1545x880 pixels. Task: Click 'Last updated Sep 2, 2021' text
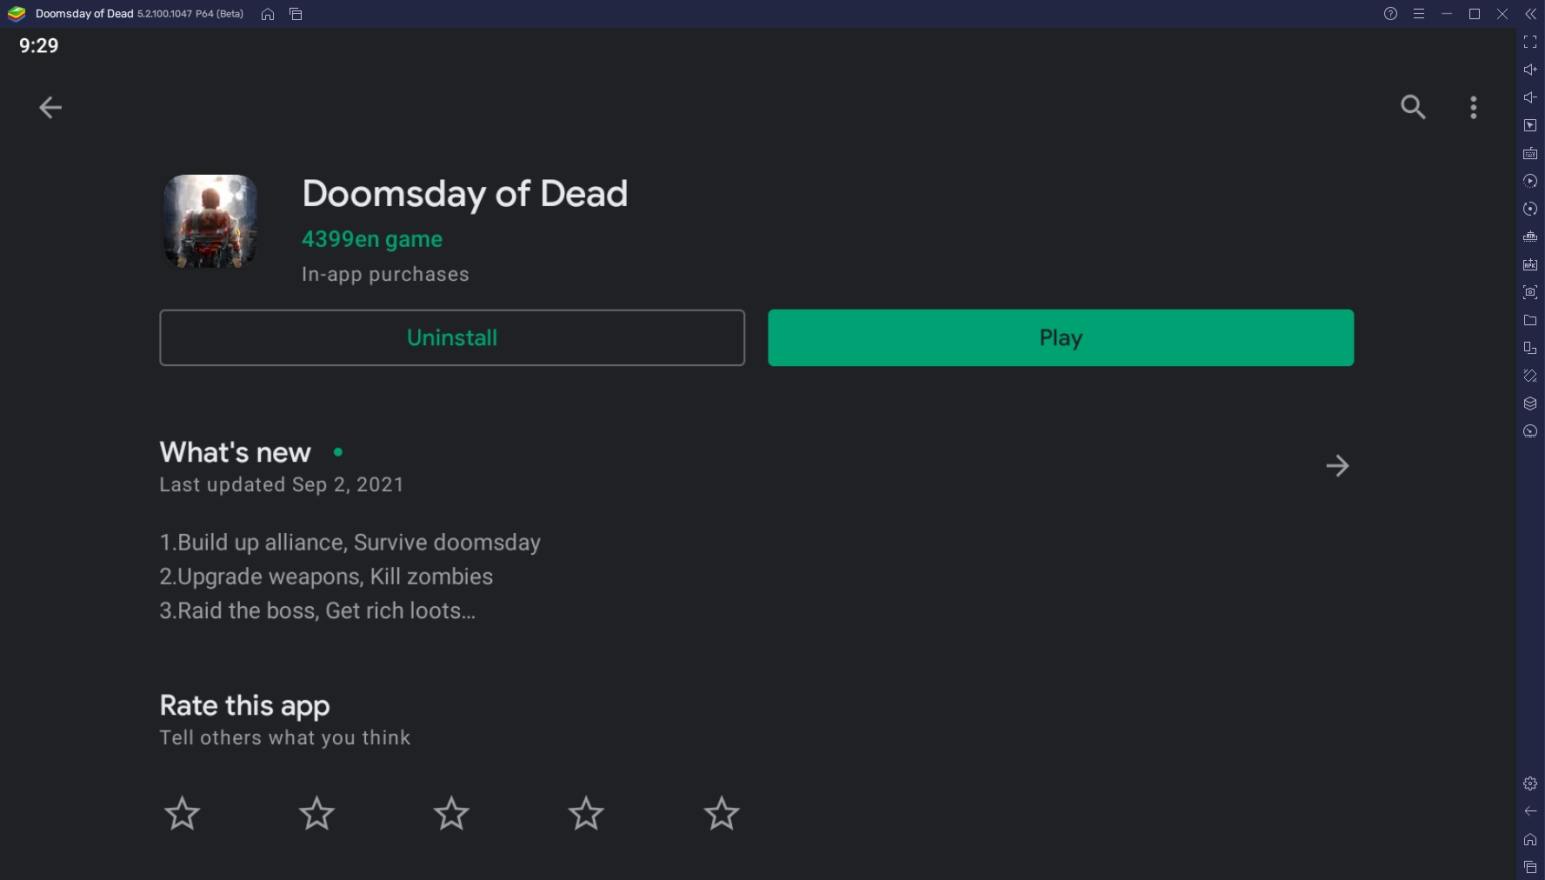(282, 485)
